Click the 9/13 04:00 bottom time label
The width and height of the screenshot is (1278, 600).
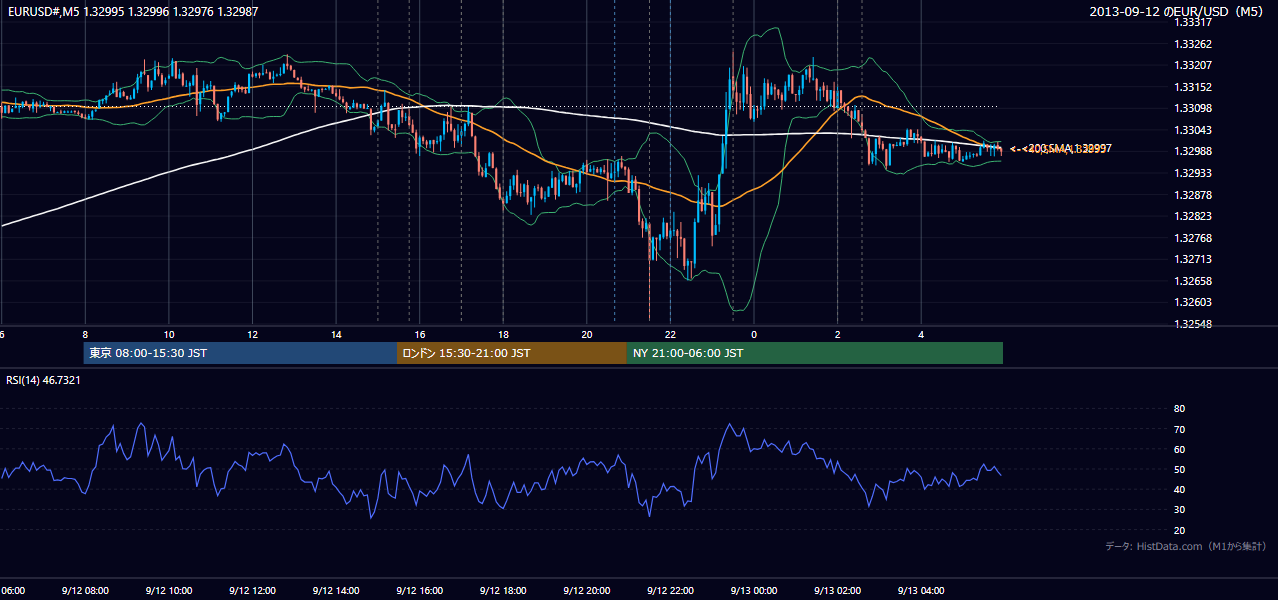pos(920,591)
